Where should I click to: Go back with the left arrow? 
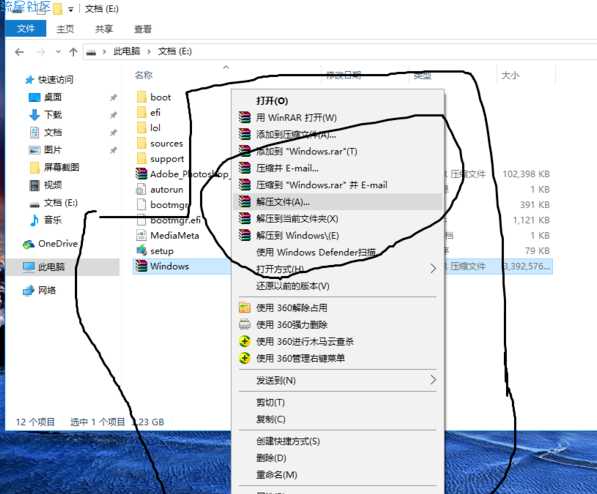click(19, 52)
